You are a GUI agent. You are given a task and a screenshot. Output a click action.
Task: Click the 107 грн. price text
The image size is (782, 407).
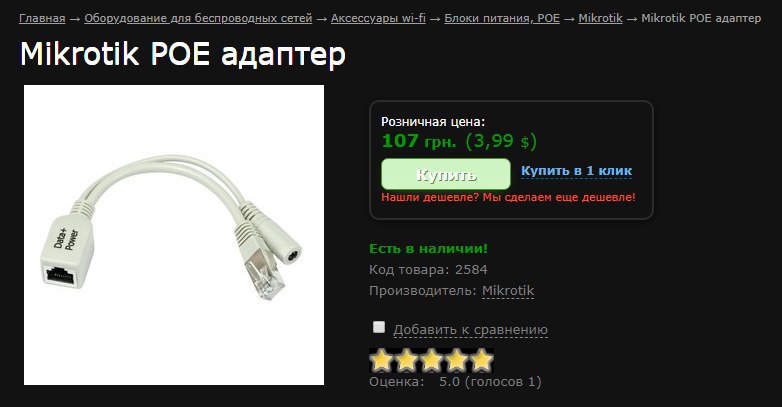[419, 141]
